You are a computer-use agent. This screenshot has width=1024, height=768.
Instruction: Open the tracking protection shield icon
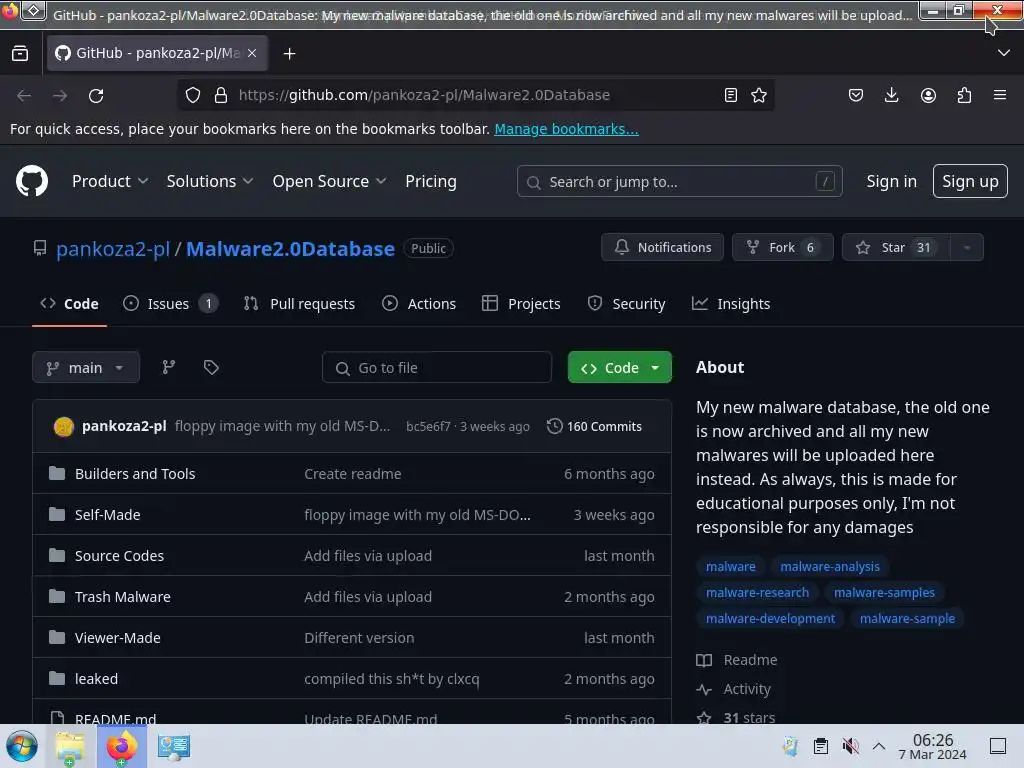pos(193,95)
